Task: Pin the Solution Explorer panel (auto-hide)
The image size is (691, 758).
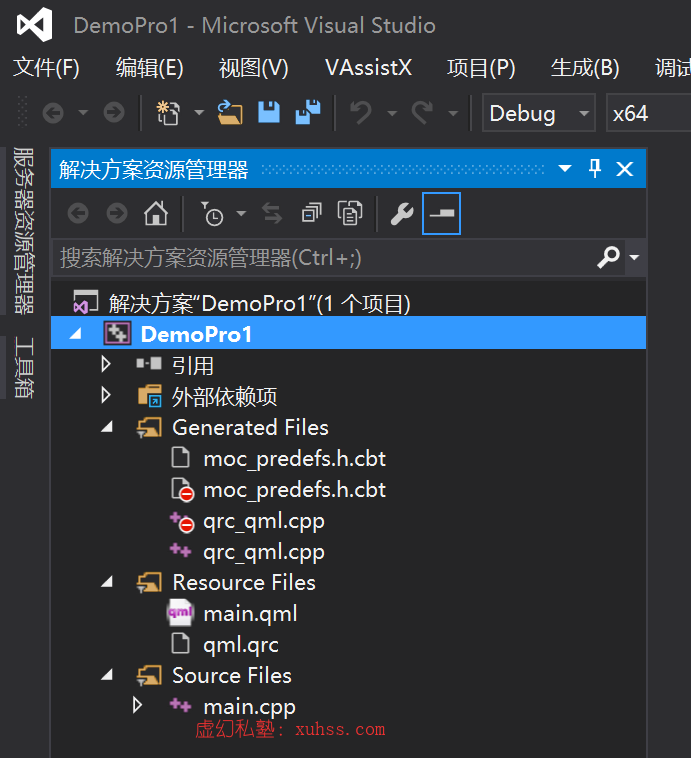Action: point(595,169)
